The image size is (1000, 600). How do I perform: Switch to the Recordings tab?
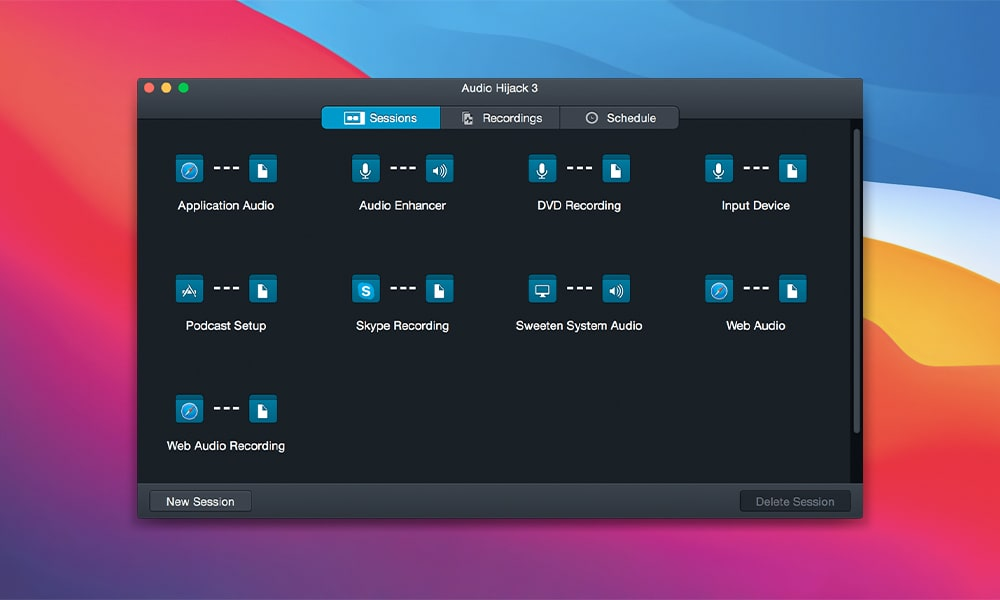(500, 117)
